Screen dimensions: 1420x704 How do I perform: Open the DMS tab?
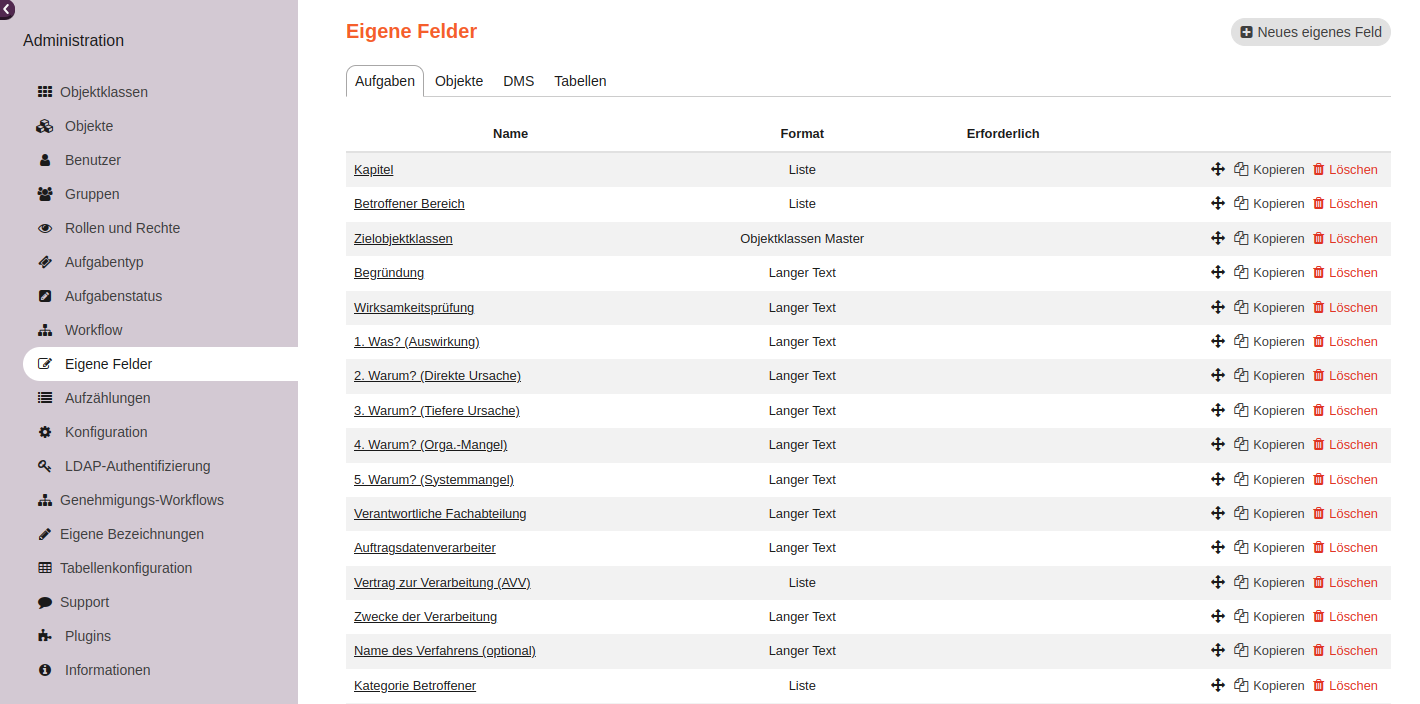(519, 81)
